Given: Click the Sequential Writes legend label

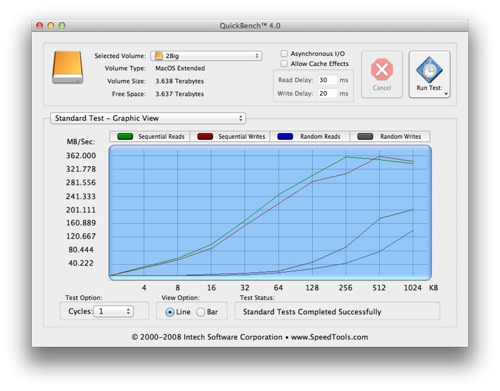Looking at the screenshot, I should pyautogui.click(x=242, y=136).
